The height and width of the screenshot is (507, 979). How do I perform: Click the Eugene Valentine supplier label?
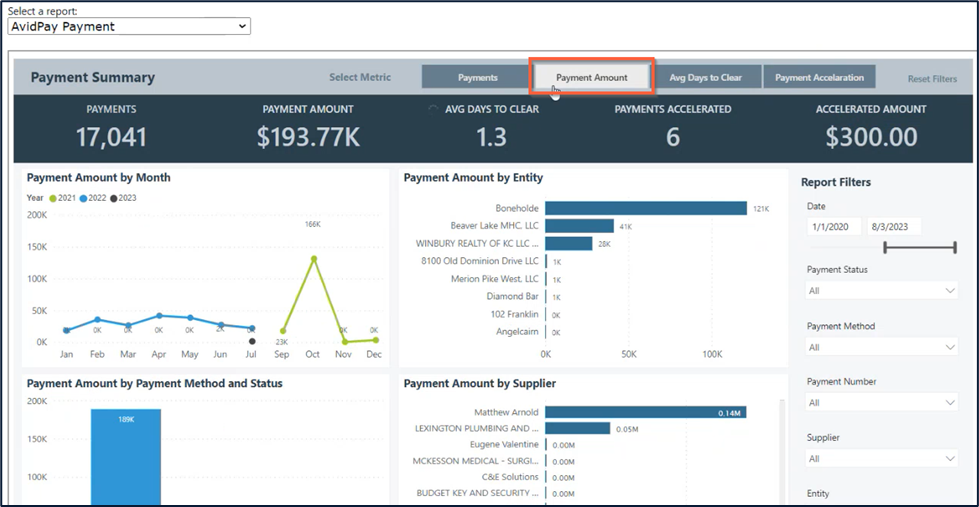pyautogui.click(x=504, y=445)
